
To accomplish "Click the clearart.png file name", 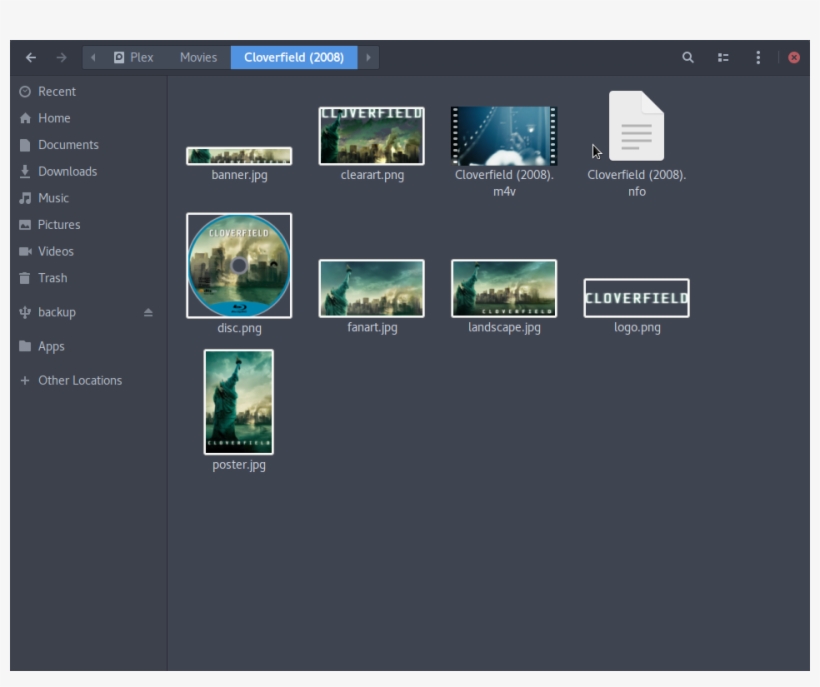I will click(x=372, y=175).
